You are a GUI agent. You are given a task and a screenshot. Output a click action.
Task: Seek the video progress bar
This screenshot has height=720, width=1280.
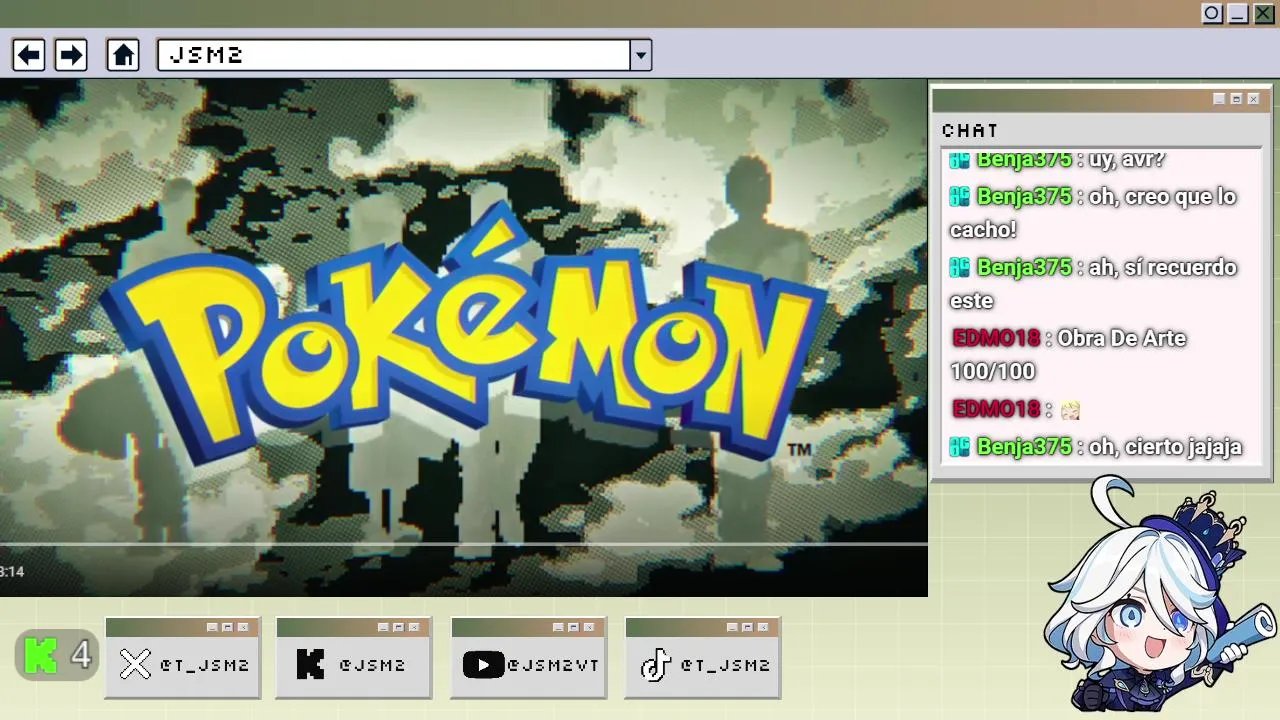pyautogui.click(x=464, y=544)
